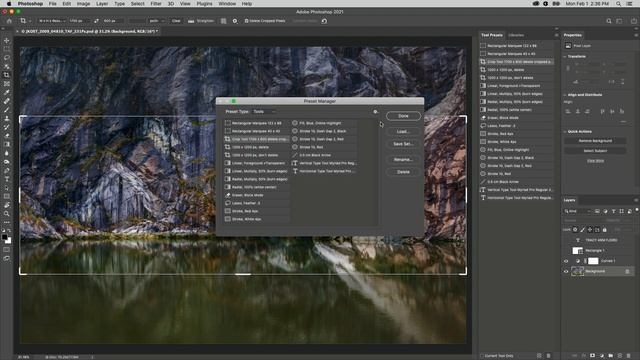The image size is (640, 360).
Task: Select the Crop tool in the left toolbar
Action: pos(7,75)
